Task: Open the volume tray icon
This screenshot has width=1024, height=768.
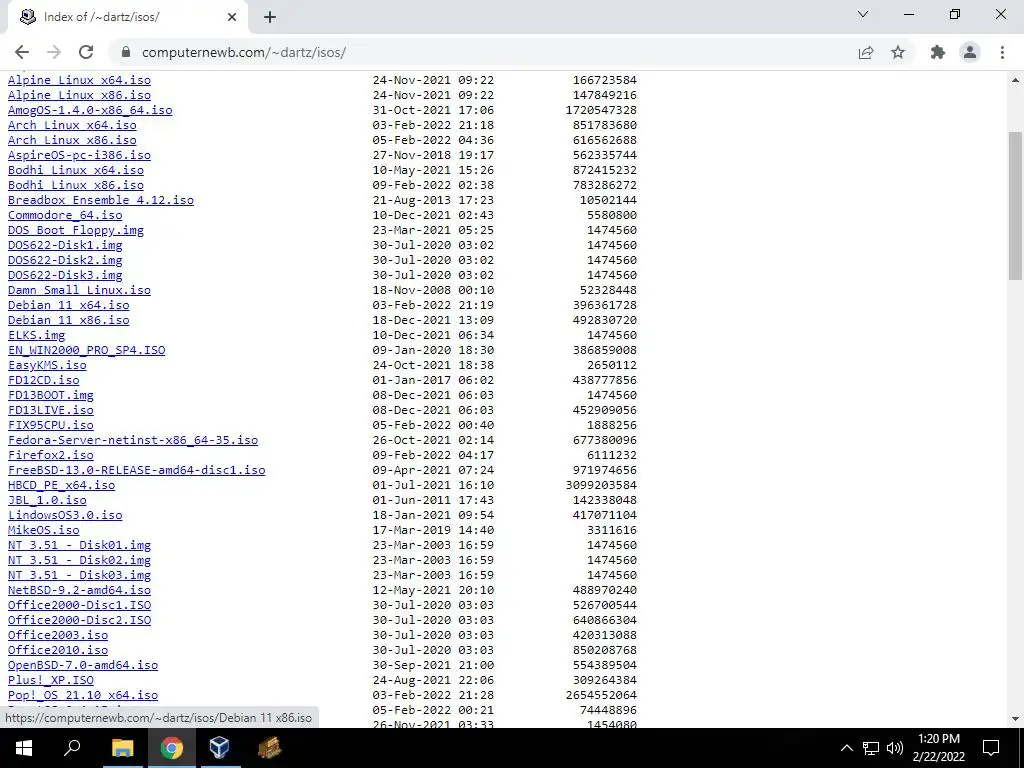Action: (895, 748)
